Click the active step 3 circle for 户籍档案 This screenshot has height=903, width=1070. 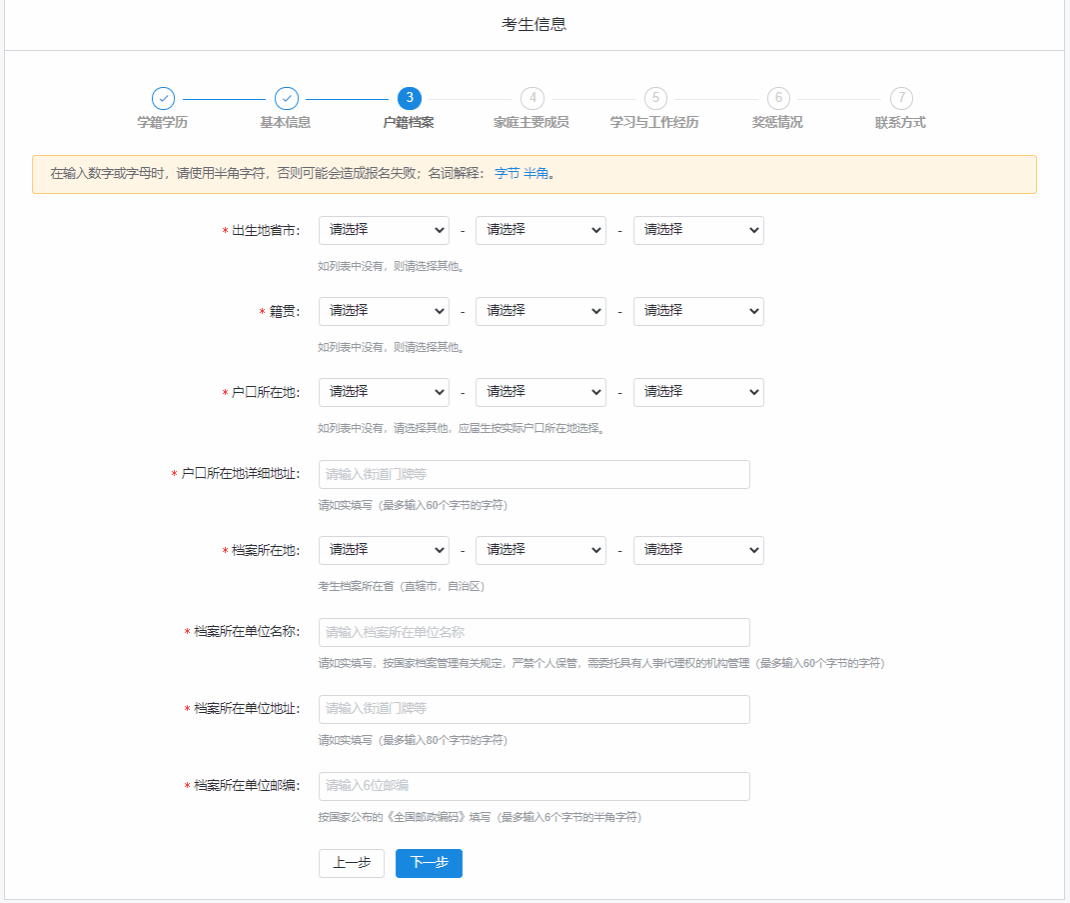tap(409, 98)
